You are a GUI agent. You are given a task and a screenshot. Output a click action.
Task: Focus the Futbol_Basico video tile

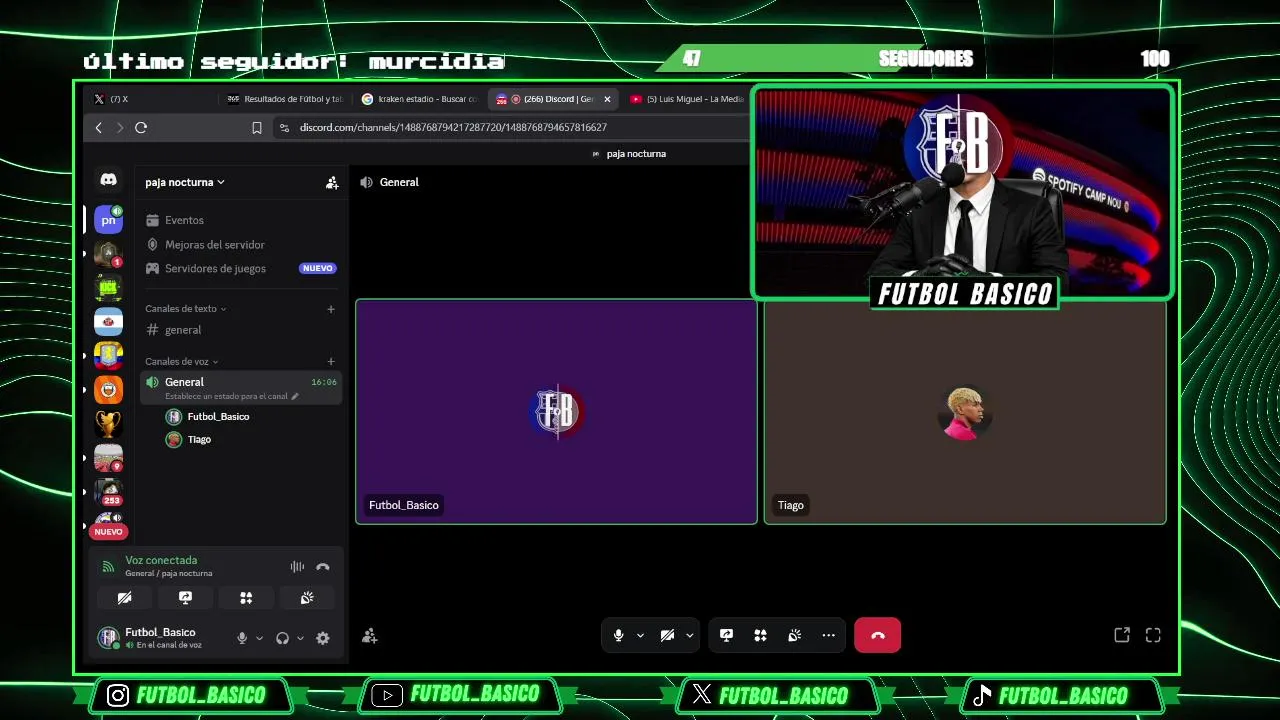point(557,412)
